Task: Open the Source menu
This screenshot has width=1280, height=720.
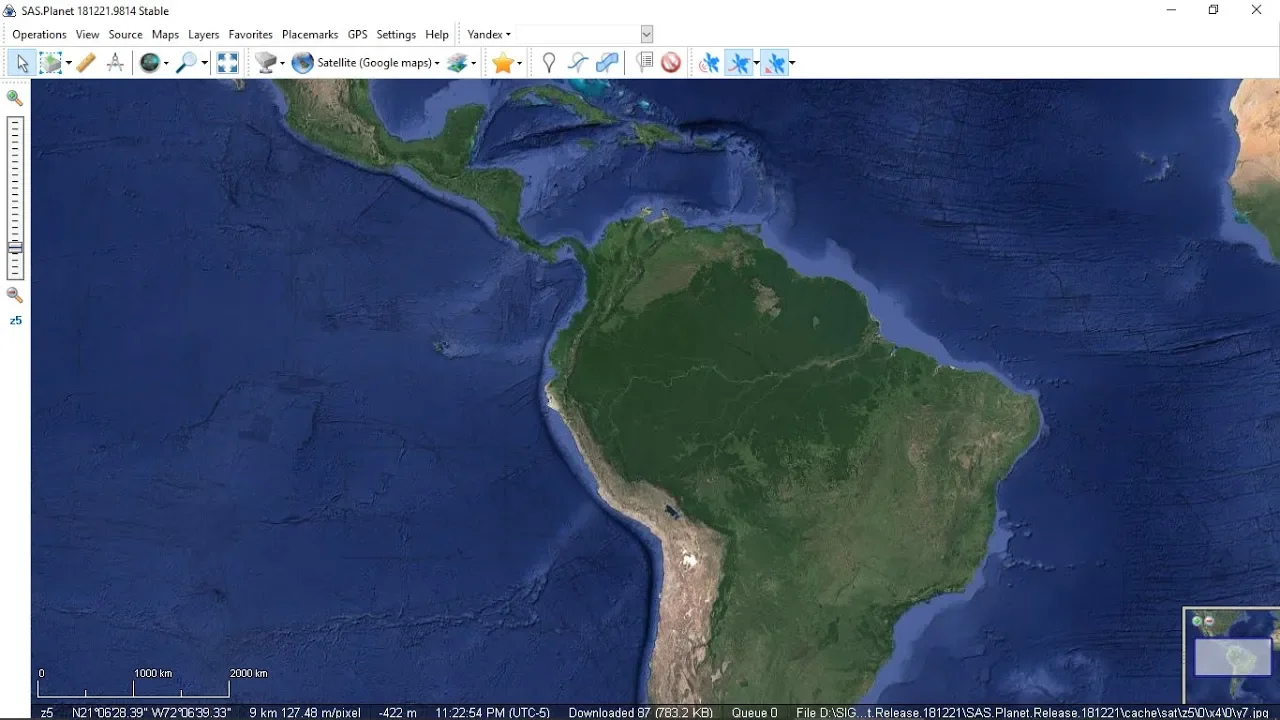Action: 125,34
